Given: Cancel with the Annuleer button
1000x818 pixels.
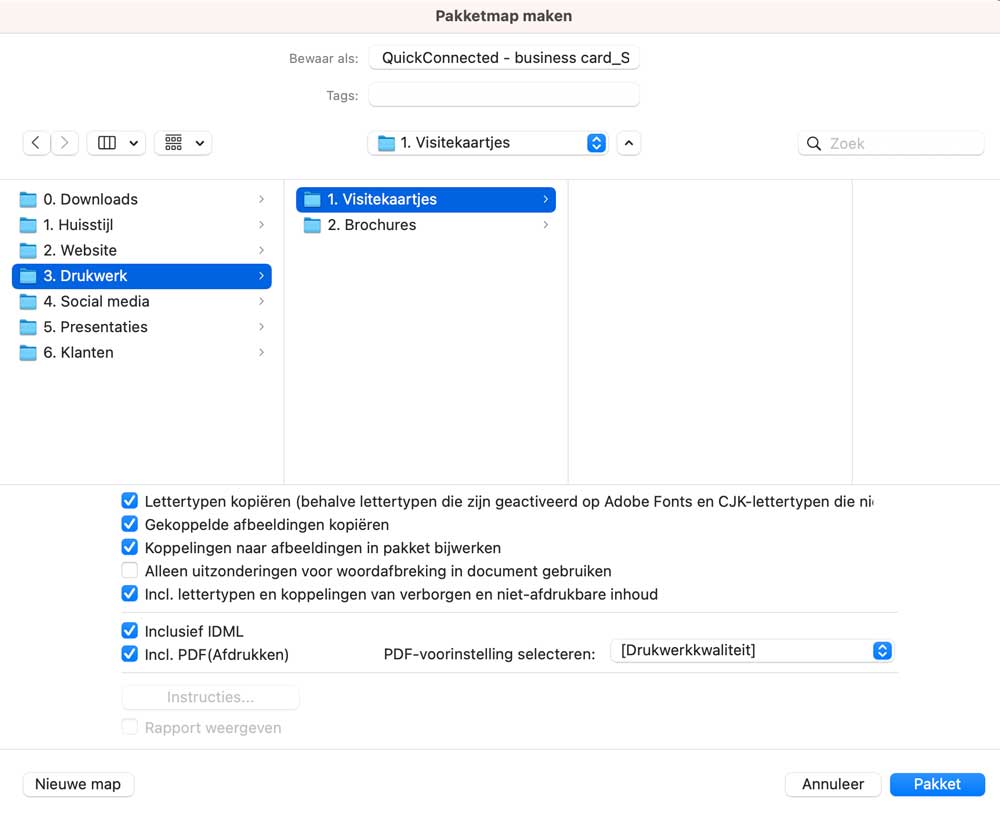Looking at the screenshot, I should tap(833, 784).
